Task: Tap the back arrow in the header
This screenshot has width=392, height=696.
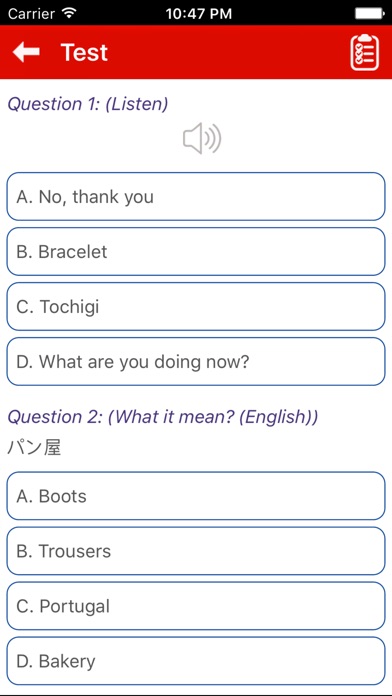Action: pyautogui.click(x=26, y=52)
